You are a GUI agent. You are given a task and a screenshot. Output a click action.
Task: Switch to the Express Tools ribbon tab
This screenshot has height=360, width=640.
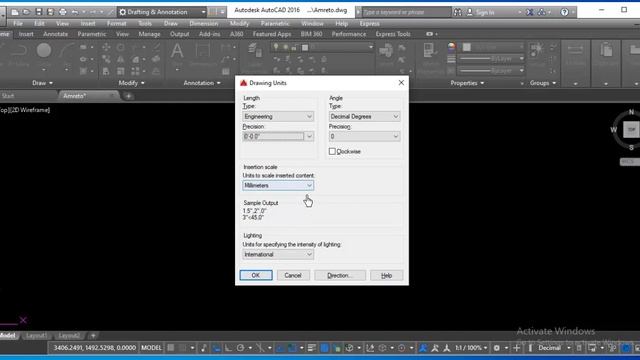coord(393,34)
